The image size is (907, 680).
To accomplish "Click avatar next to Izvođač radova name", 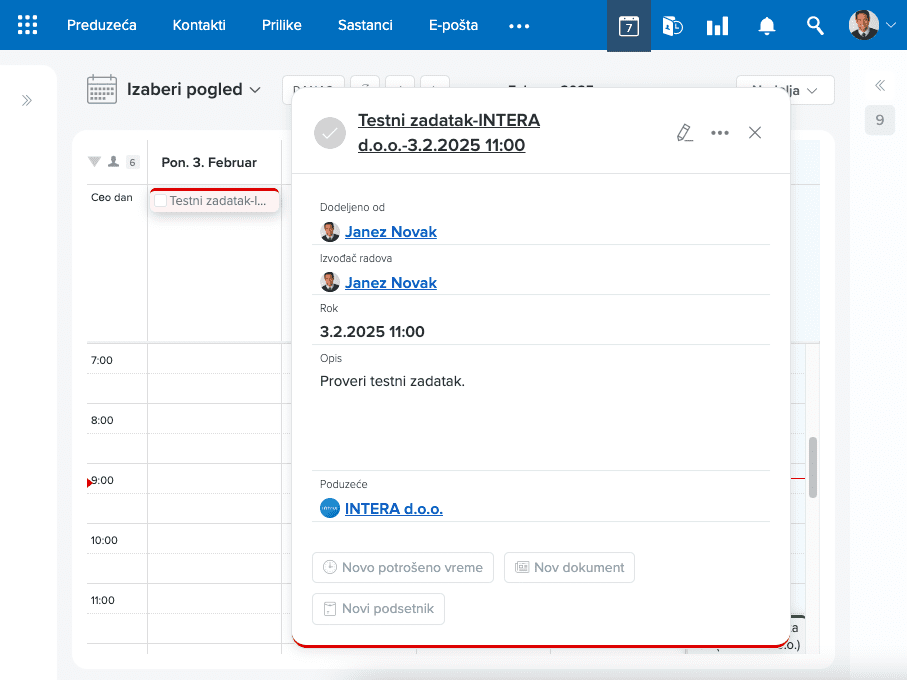I will tap(330, 282).
